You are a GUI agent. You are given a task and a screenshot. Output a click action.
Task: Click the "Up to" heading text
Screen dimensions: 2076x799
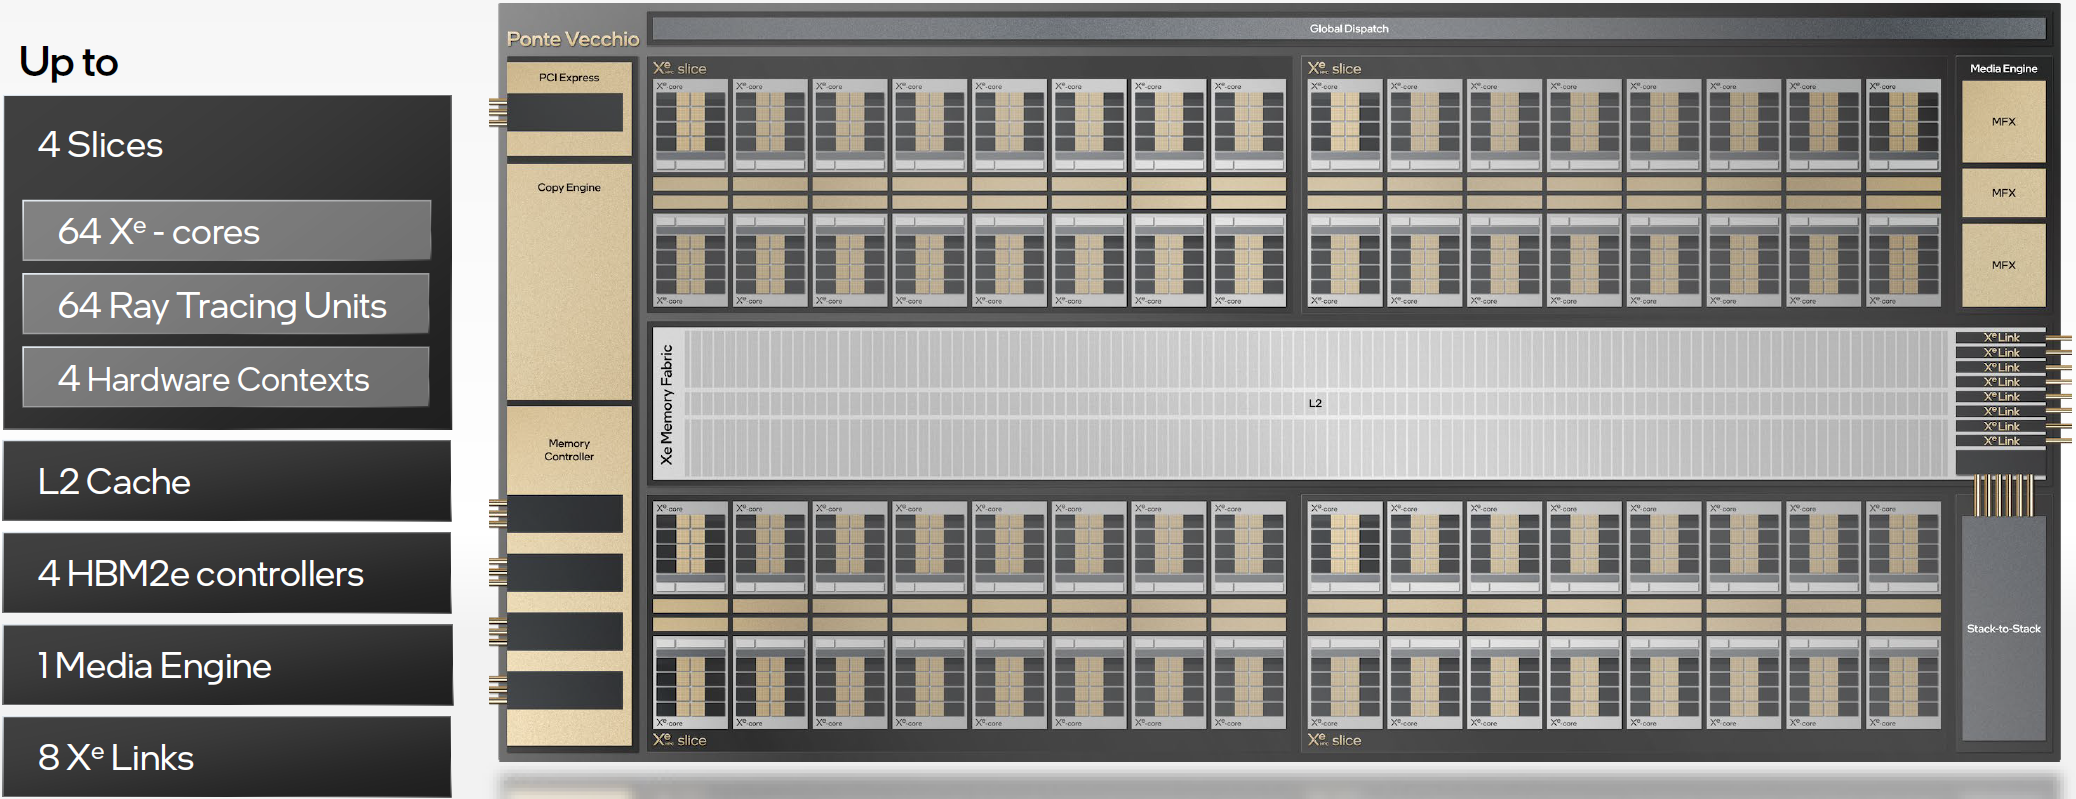click(69, 62)
